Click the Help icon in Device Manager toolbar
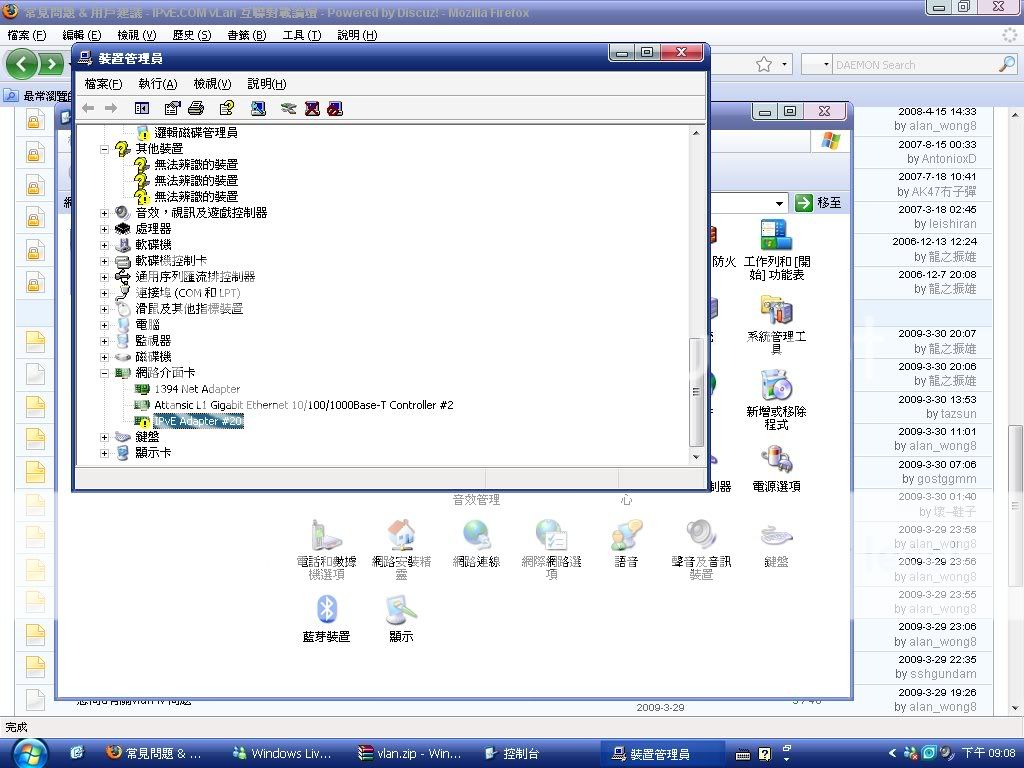Image resolution: width=1024 pixels, height=768 pixels. pyautogui.click(x=227, y=108)
